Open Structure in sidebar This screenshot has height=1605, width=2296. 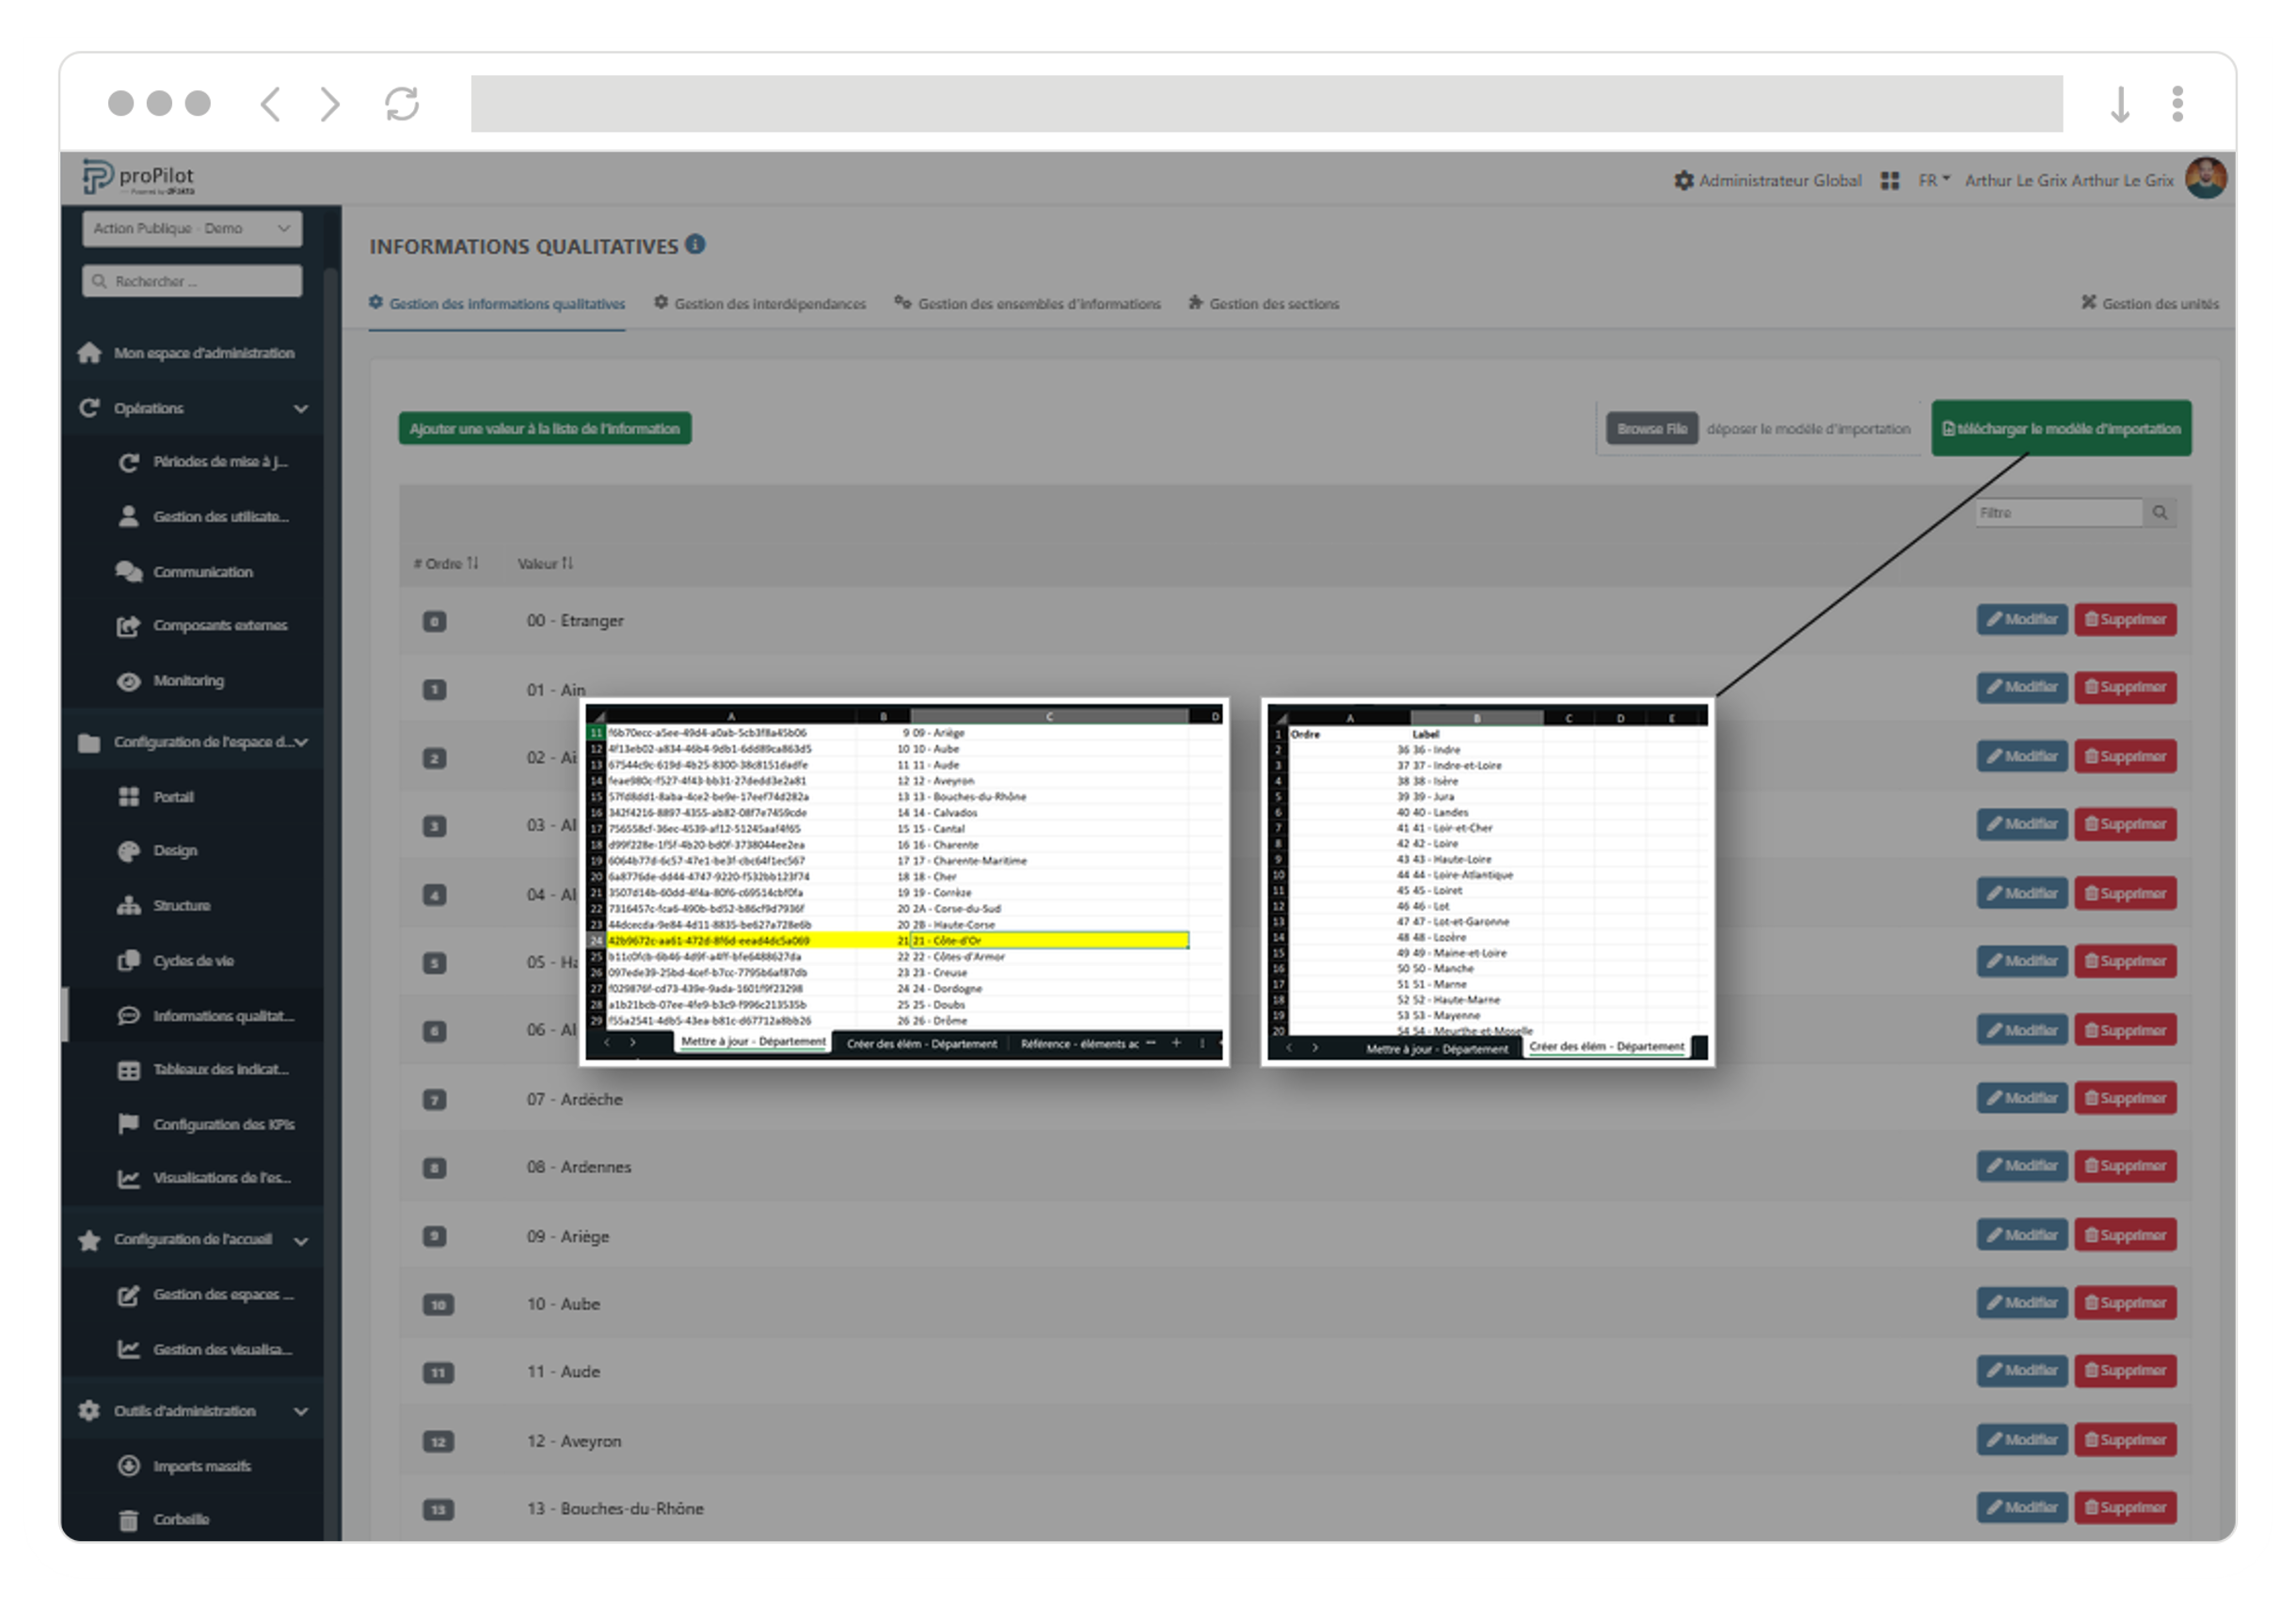coord(164,906)
